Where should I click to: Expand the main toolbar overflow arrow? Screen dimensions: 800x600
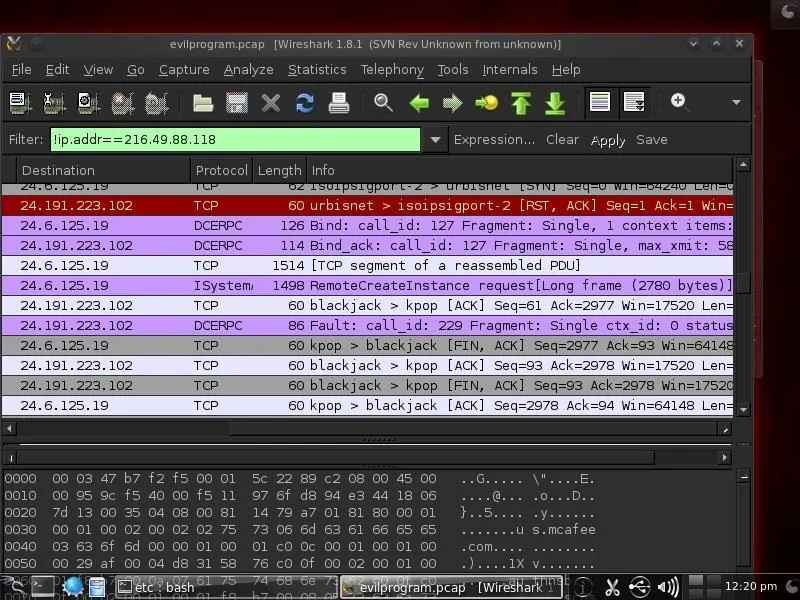(x=736, y=103)
